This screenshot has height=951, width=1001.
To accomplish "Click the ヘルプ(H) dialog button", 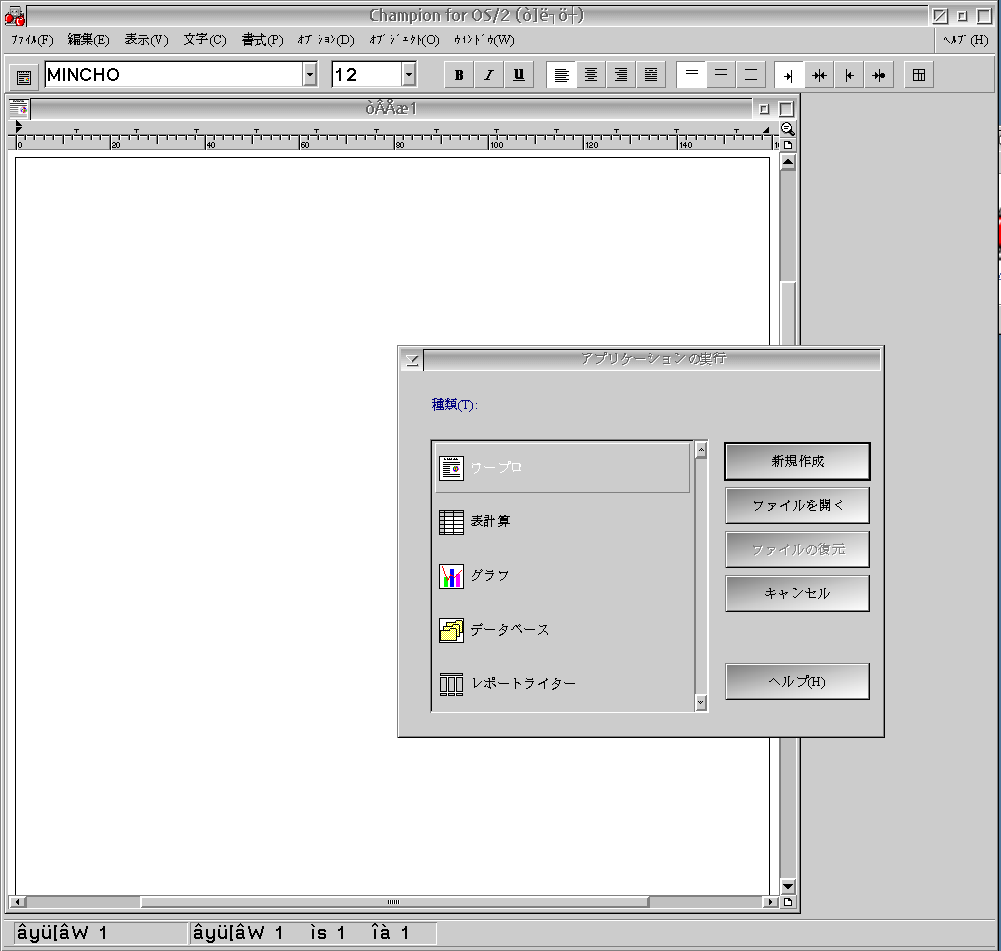I will pyautogui.click(x=797, y=682).
